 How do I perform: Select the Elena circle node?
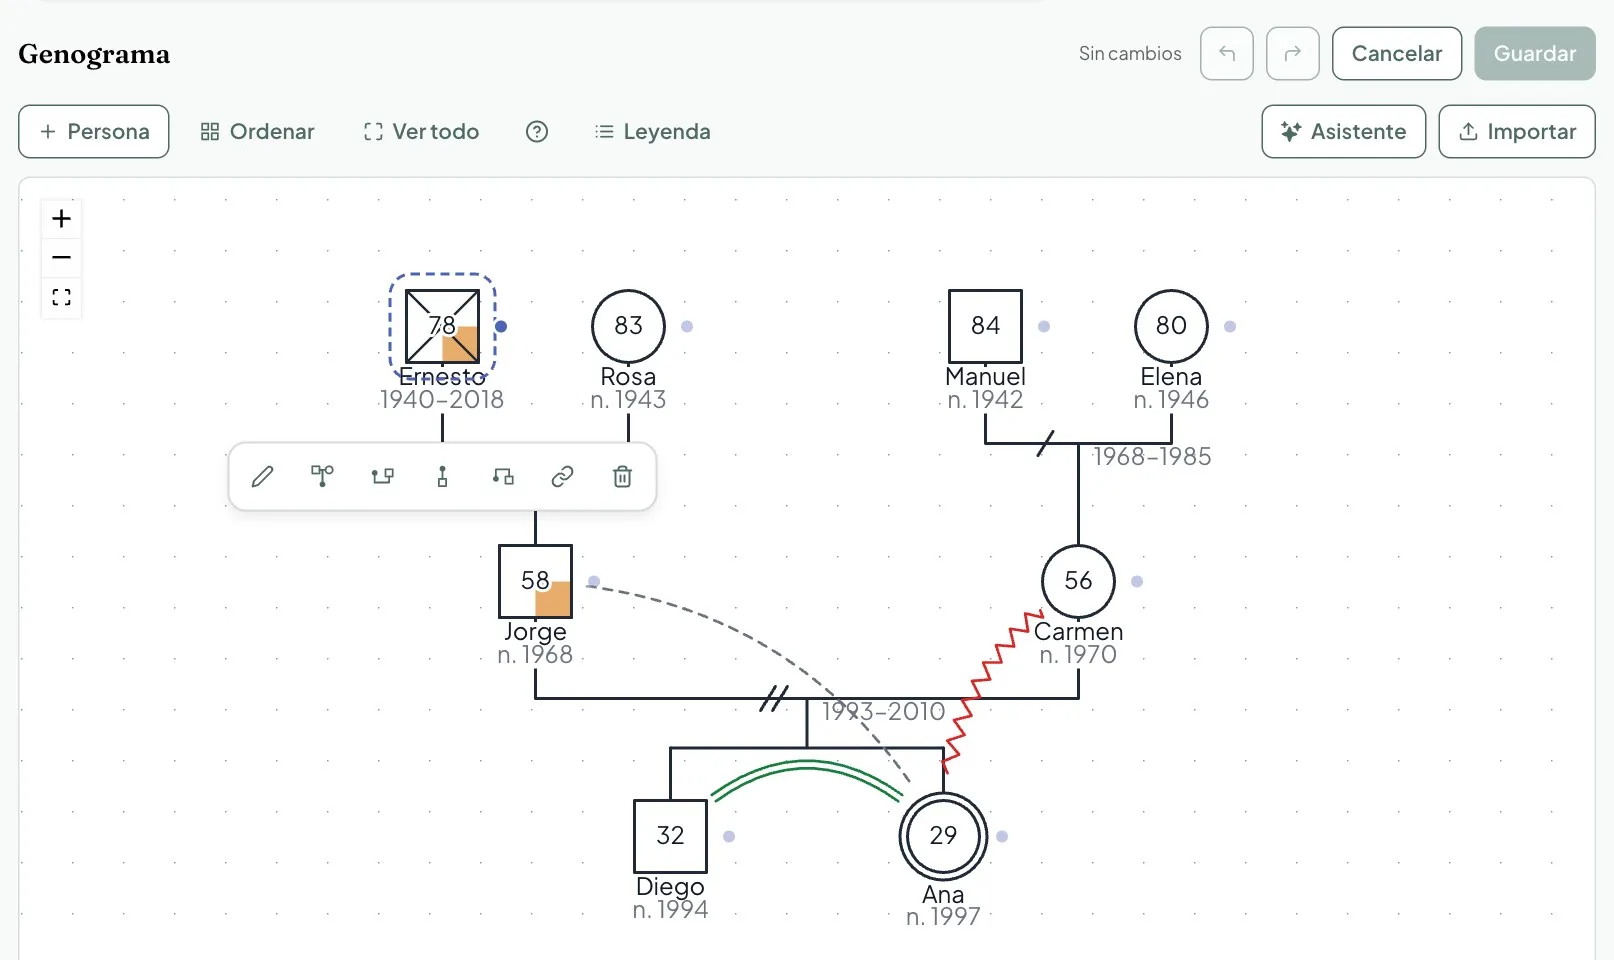coord(1171,326)
